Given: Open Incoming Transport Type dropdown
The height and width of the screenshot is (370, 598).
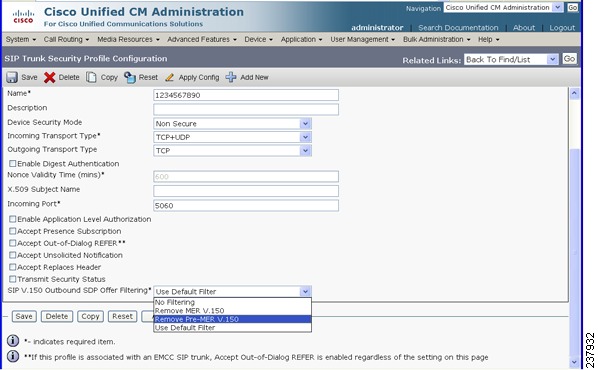Looking at the screenshot, I should pos(232,137).
